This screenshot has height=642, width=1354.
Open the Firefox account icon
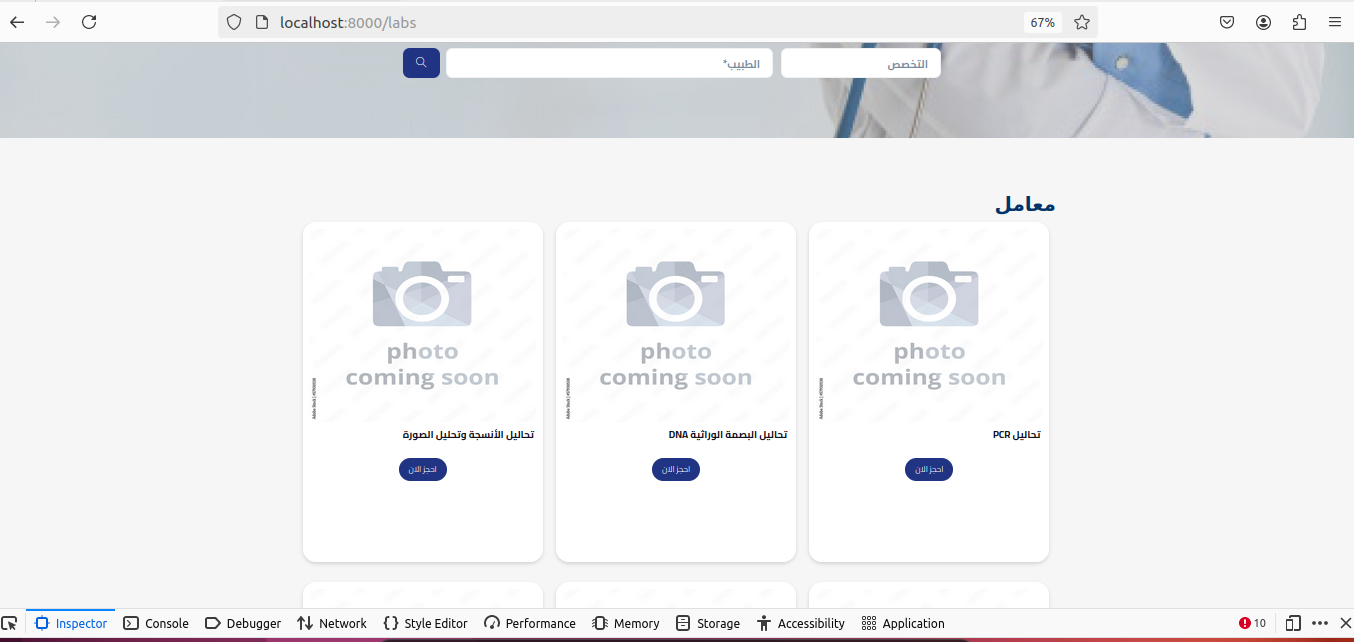coord(1263,22)
